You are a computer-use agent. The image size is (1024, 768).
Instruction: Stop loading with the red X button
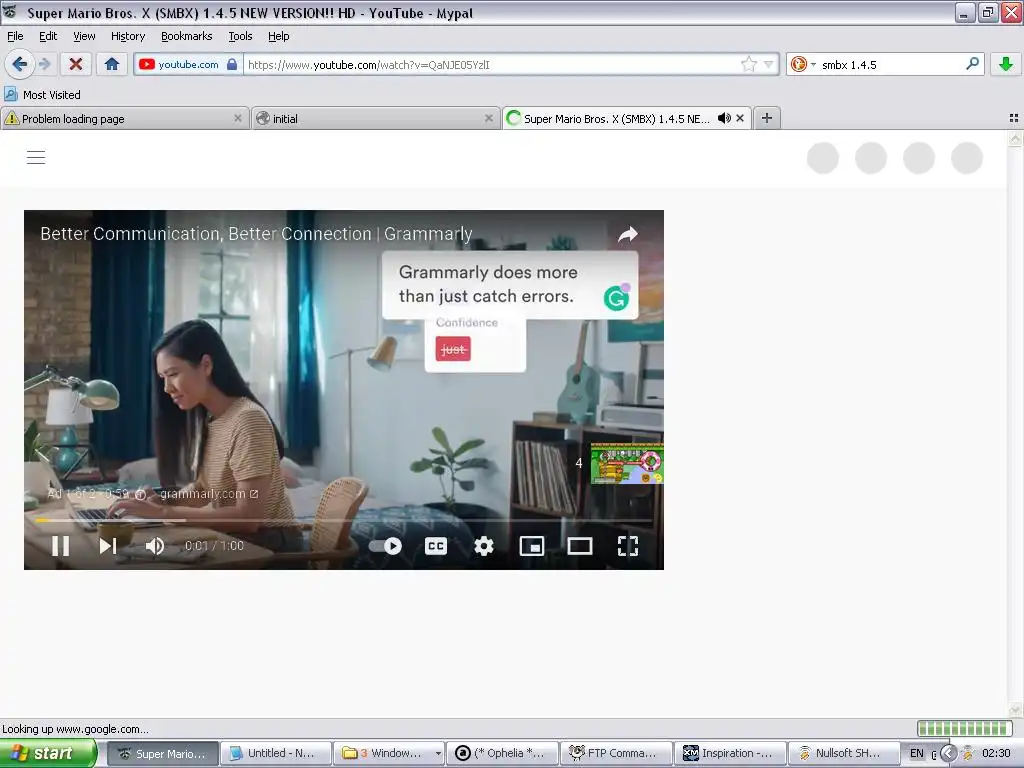(76, 64)
